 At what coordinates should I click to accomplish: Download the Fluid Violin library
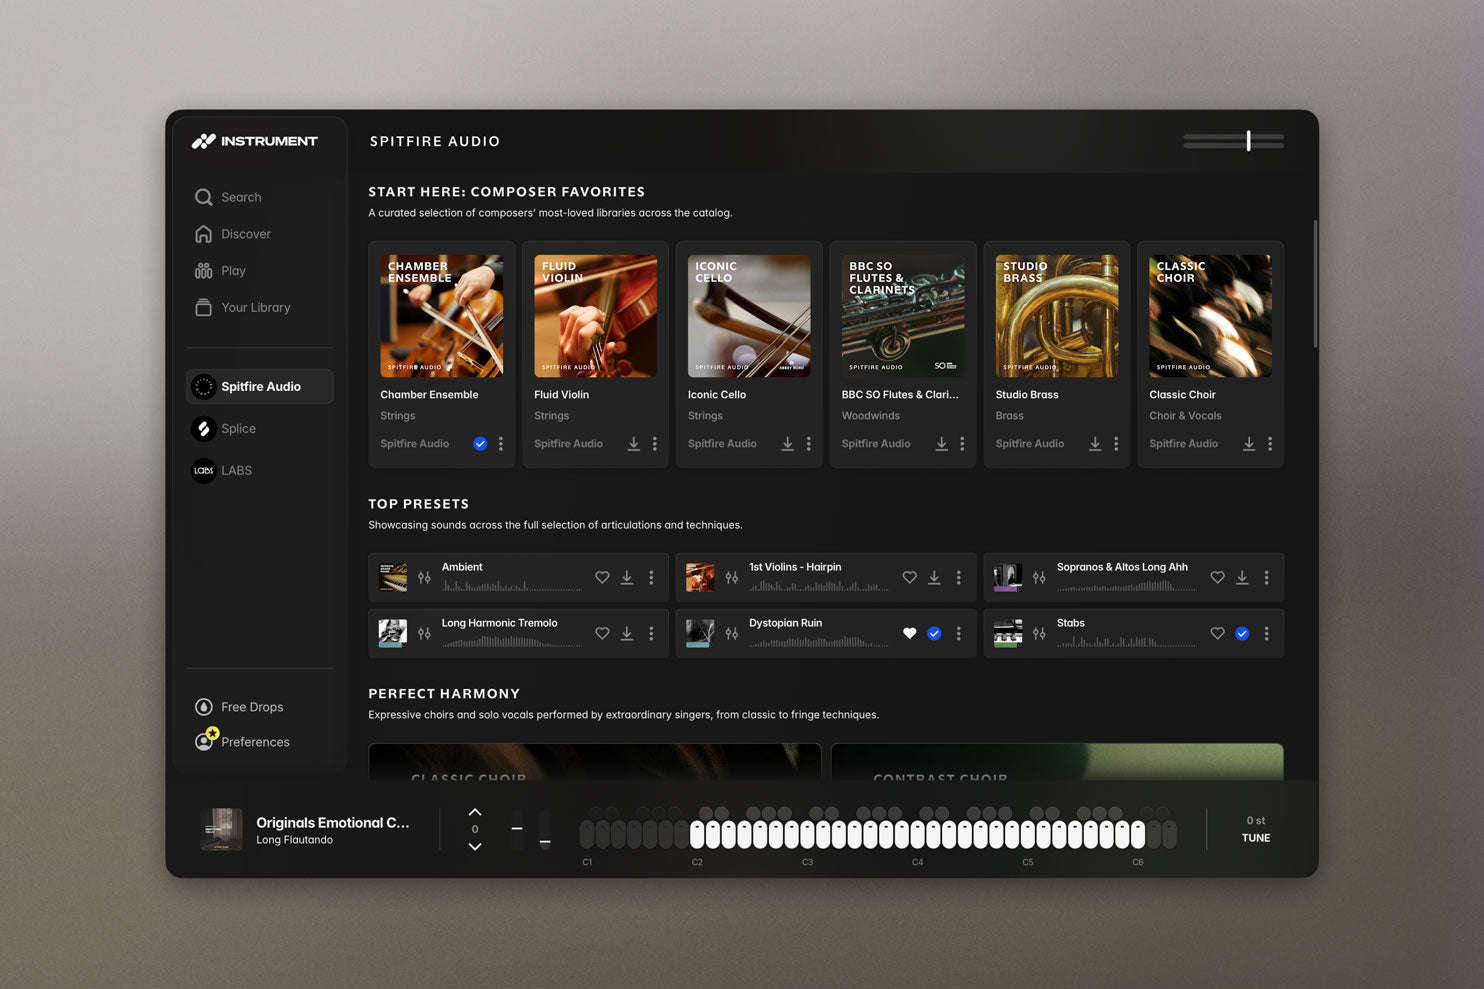[x=634, y=443]
